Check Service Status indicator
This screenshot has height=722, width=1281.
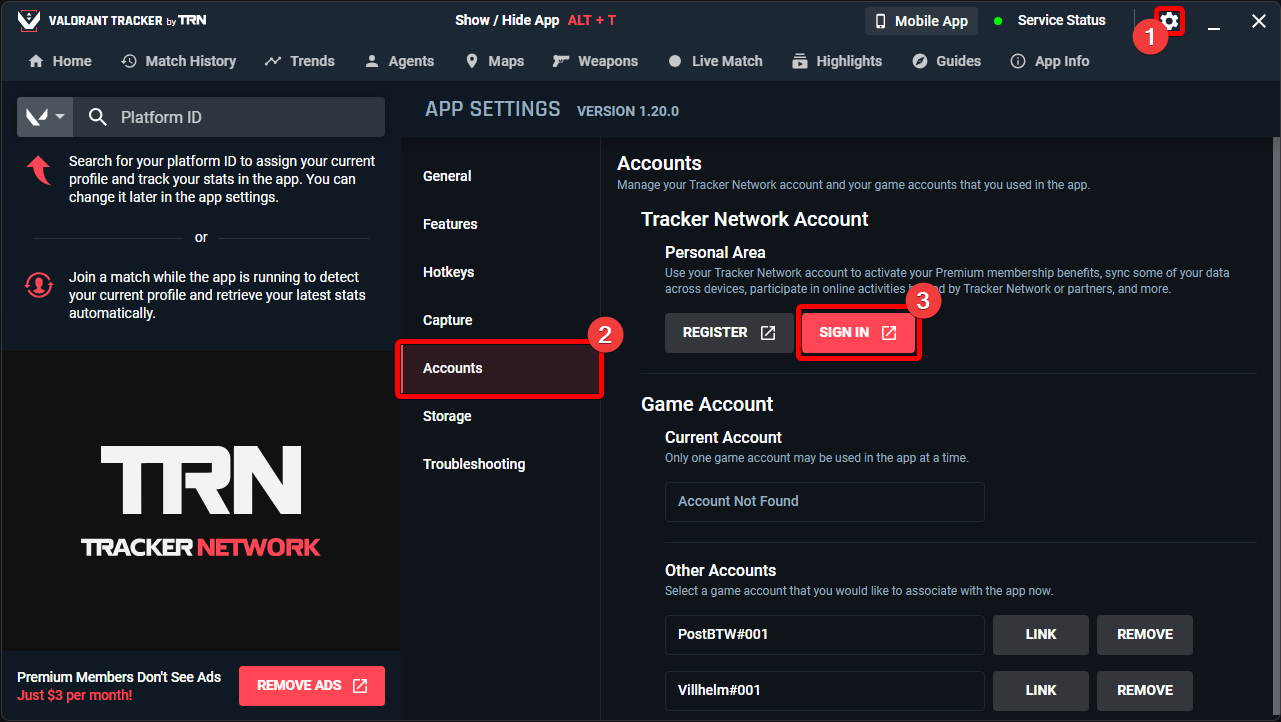[1050, 21]
